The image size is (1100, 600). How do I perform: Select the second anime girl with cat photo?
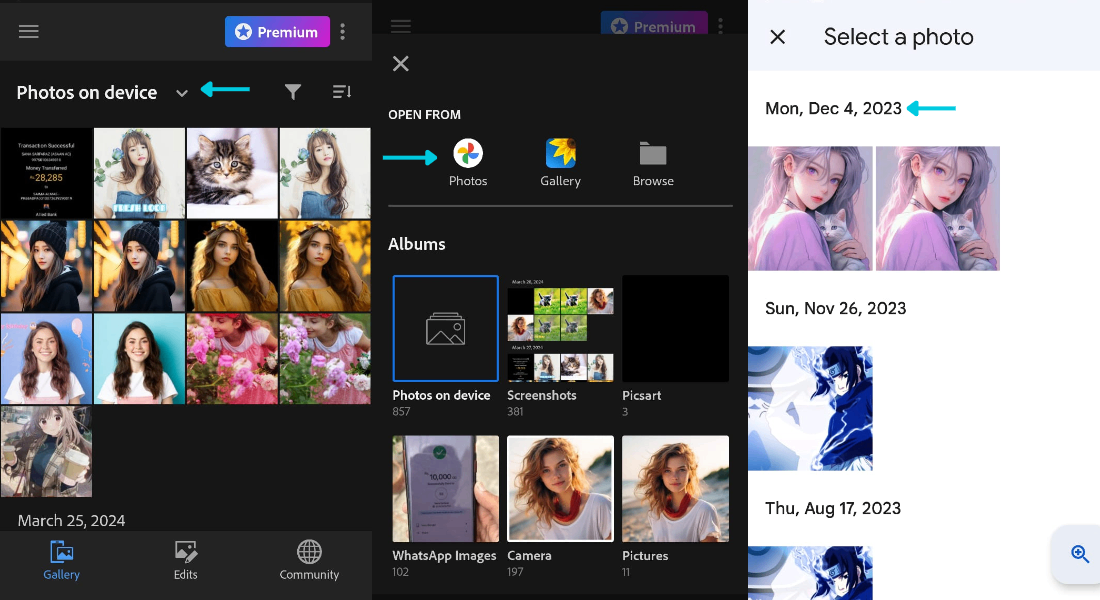[938, 208]
